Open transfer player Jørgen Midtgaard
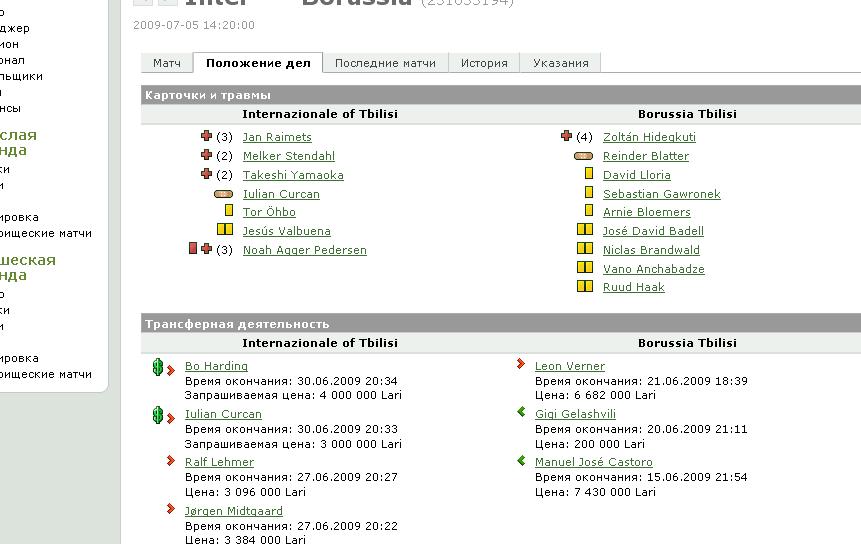The image size is (861, 544). (234, 511)
